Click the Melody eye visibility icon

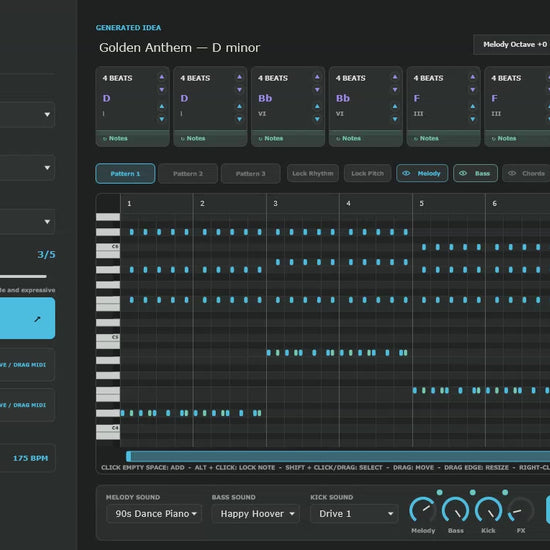406,173
